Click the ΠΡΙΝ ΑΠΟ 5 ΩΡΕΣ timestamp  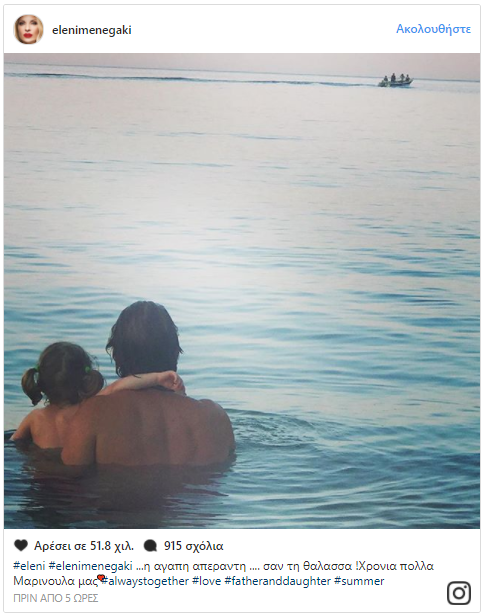[56, 598]
